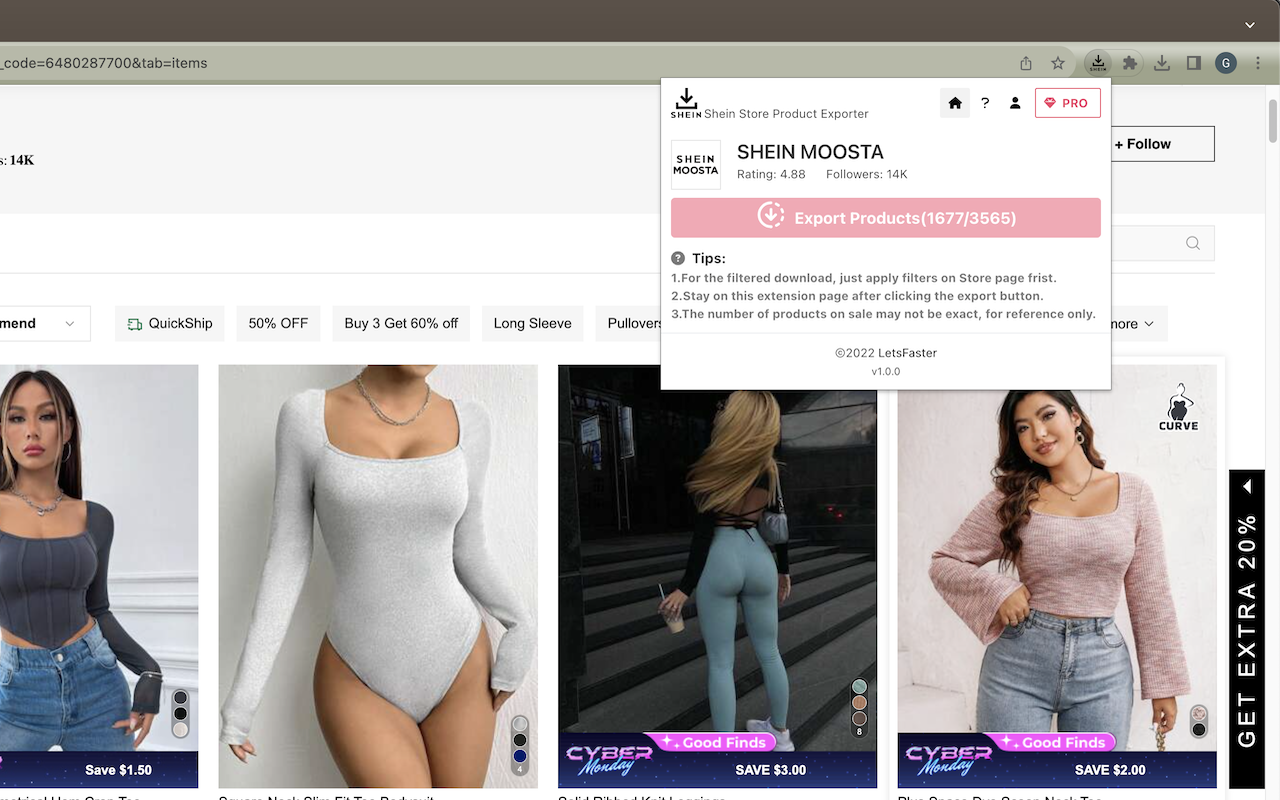Pick the navy blue bodysuit color swatch
This screenshot has width=1280, height=800.
click(x=520, y=756)
